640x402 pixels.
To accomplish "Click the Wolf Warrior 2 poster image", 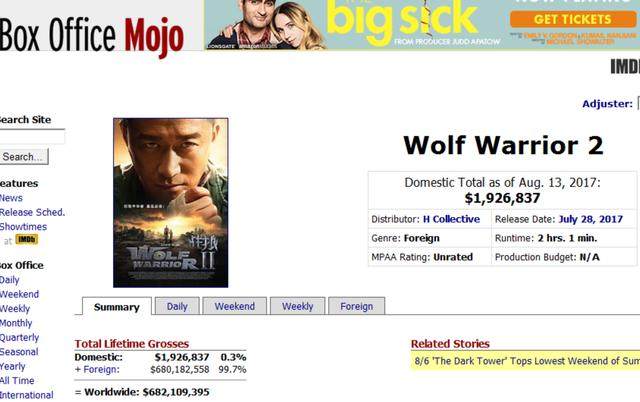I will click(171, 203).
